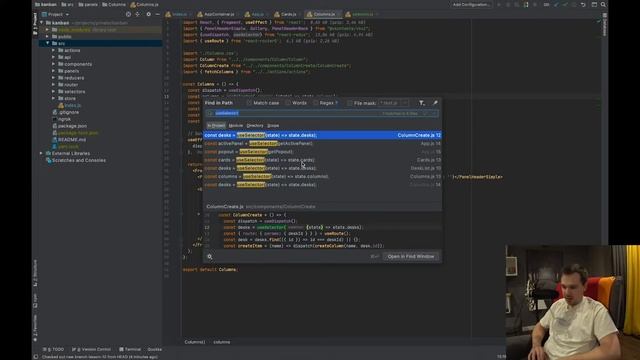This screenshot has height=360, width=640.
Task: Collapse the kanban root folder
Action: (42, 23)
